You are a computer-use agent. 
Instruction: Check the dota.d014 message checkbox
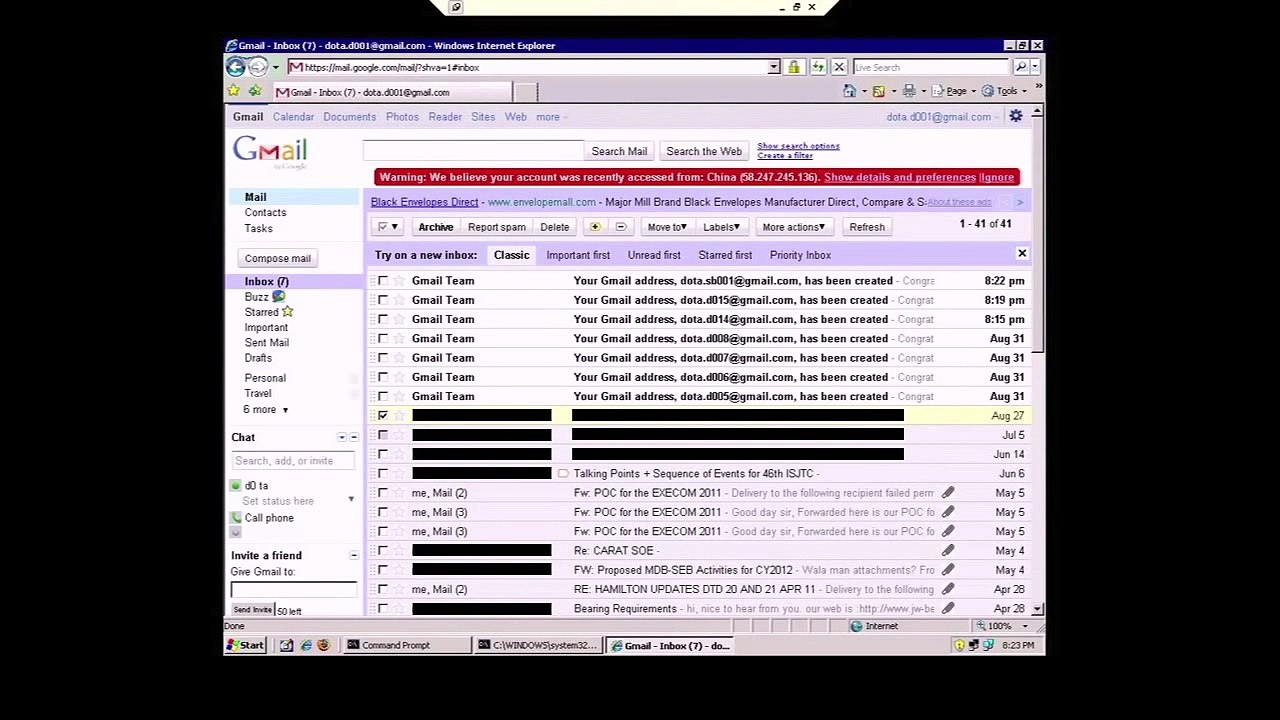383,319
